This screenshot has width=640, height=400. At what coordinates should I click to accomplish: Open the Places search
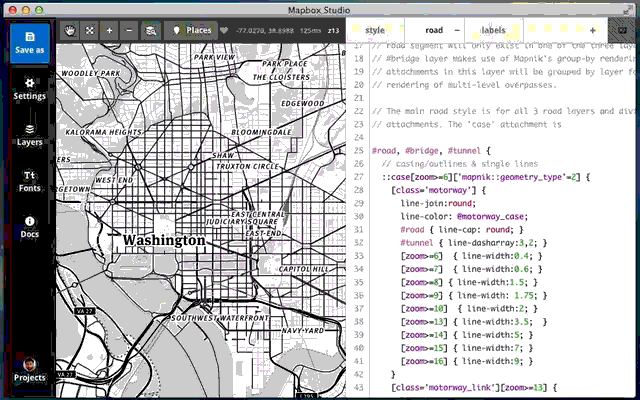point(191,30)
